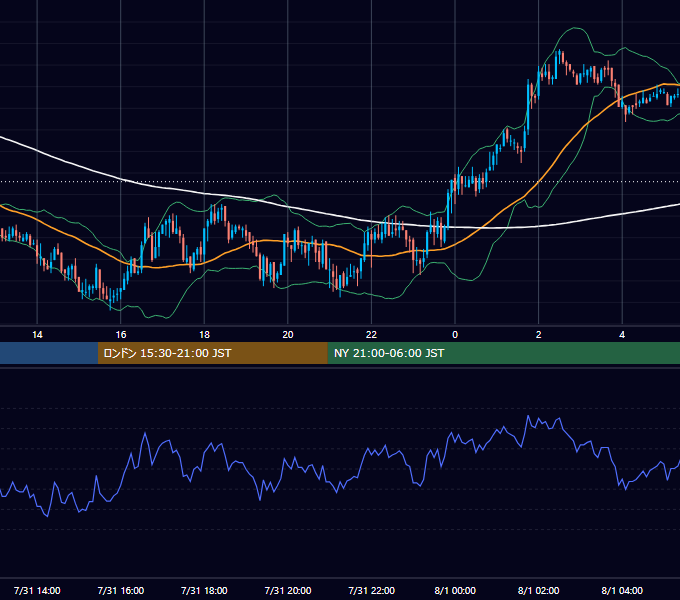This screenshot has height=600, width=680.
Task: Click the 7/31 20:00 time label
Action: 288,590
